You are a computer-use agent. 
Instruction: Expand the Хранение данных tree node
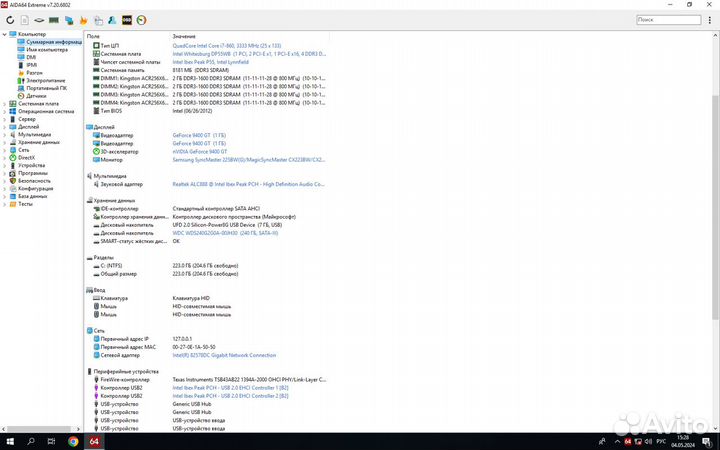pos(5,142)
